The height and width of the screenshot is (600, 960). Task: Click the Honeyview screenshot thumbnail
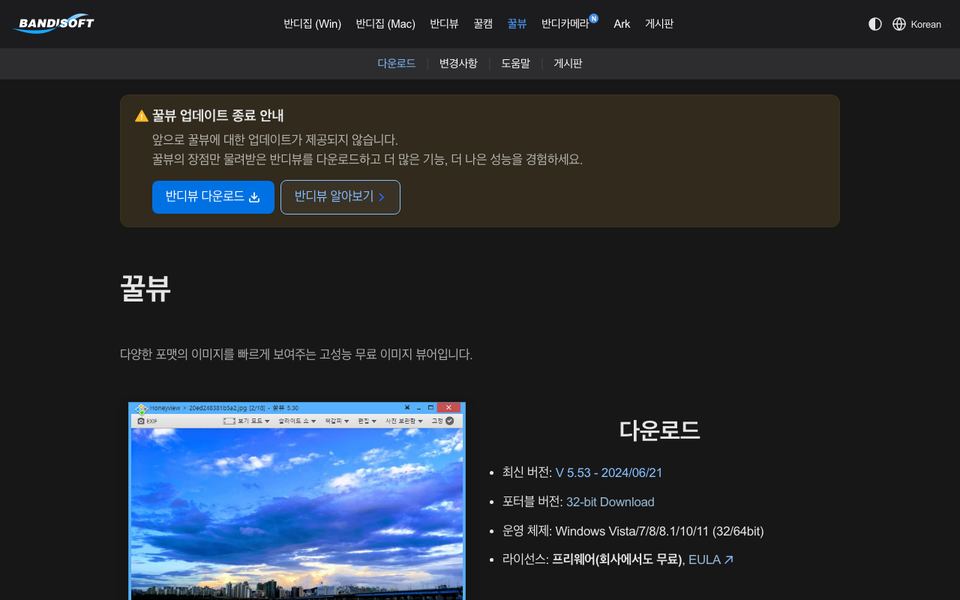tap(297, 501)
